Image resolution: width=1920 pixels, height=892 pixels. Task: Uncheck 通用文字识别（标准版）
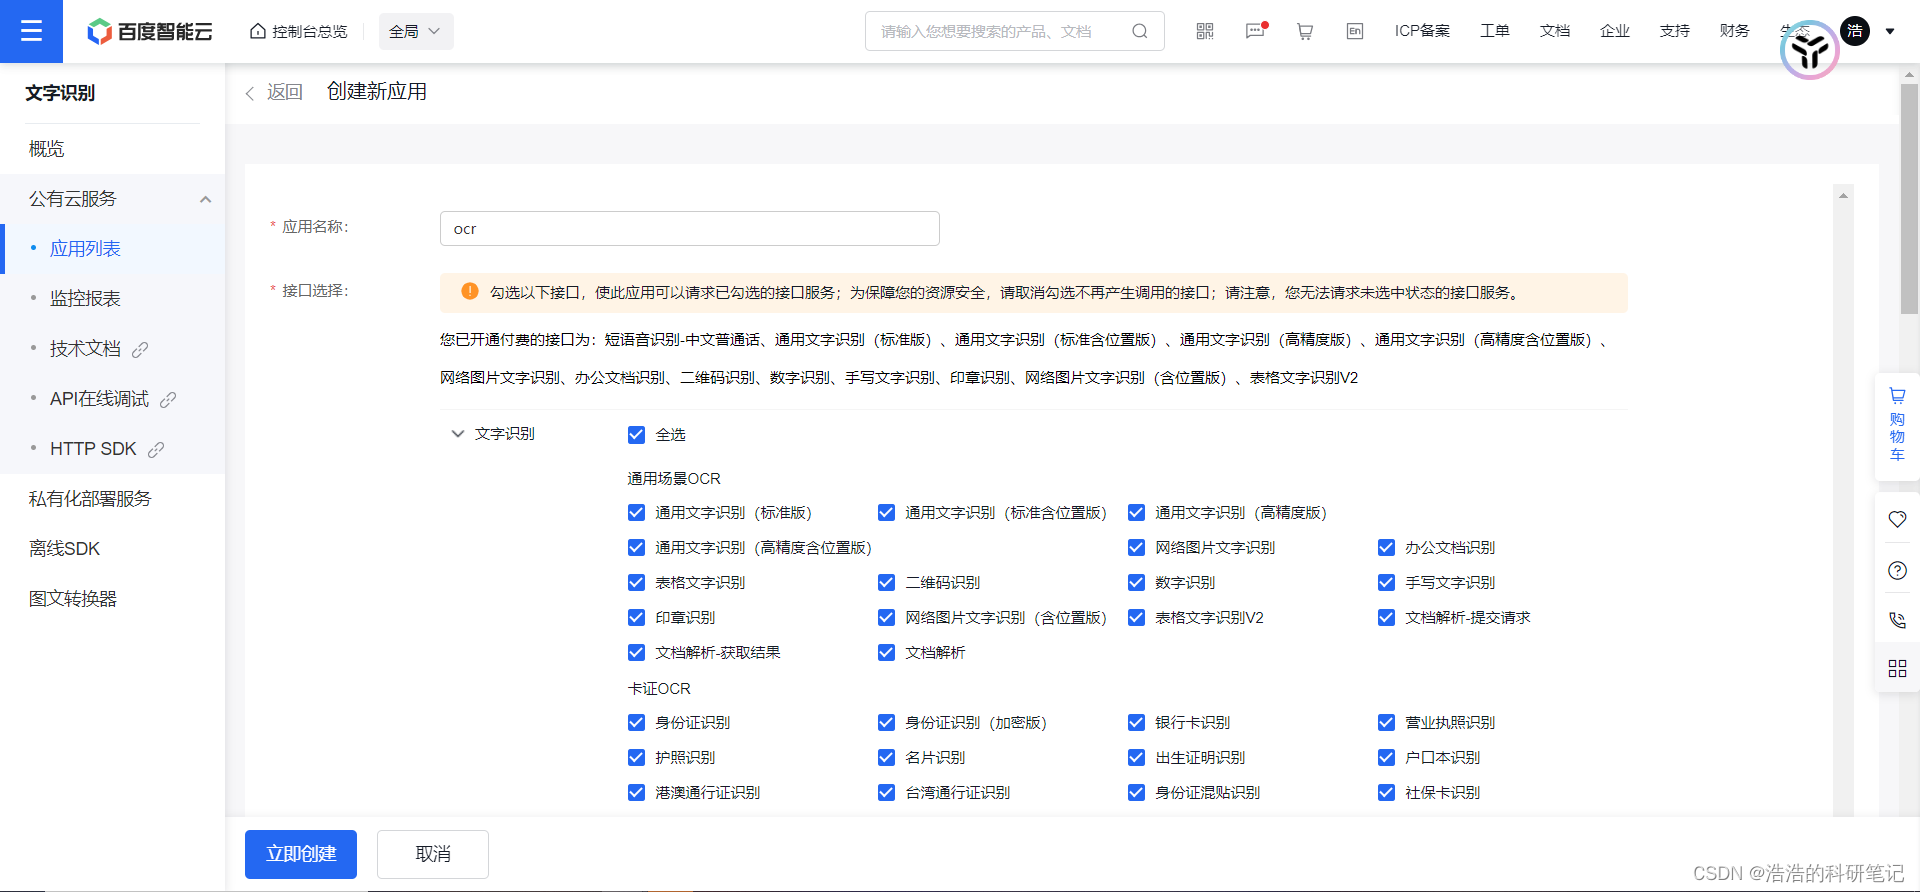(636, 512)
